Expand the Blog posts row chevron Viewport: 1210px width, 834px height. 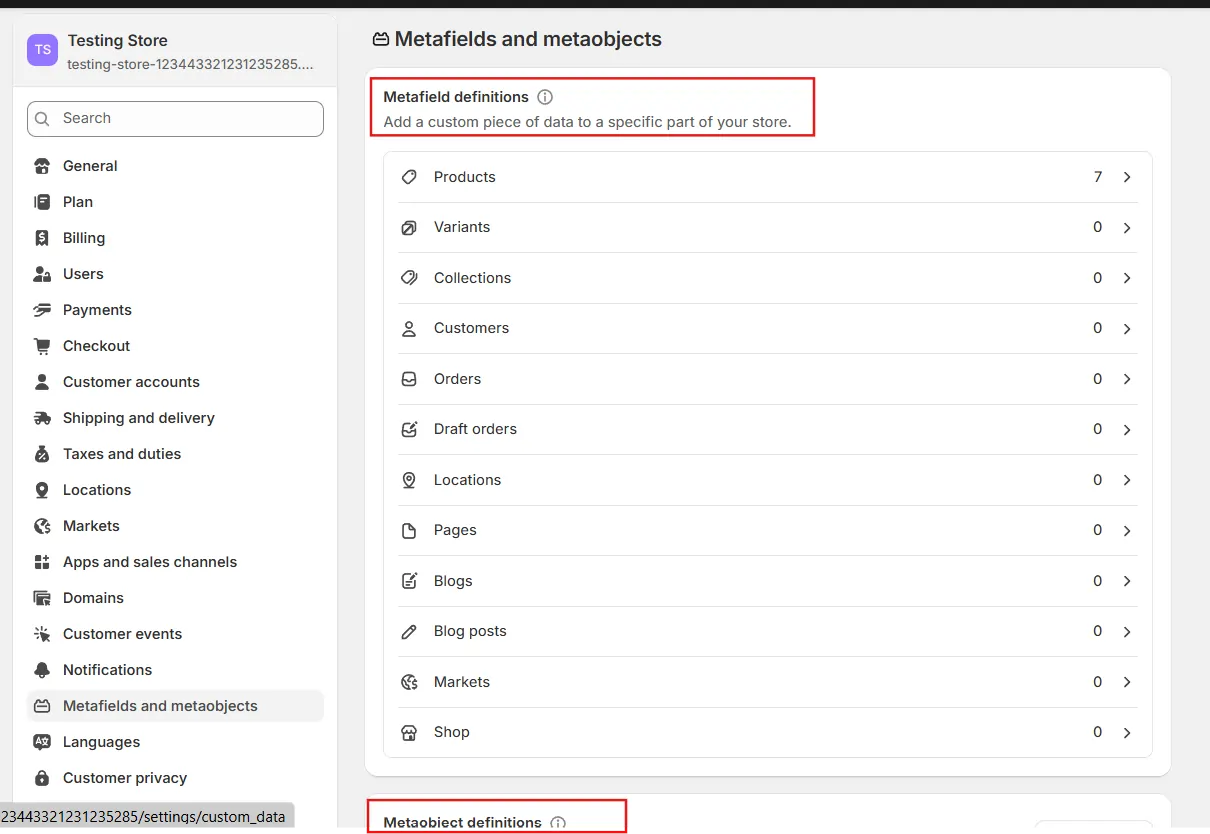[x=1127, y=631]
